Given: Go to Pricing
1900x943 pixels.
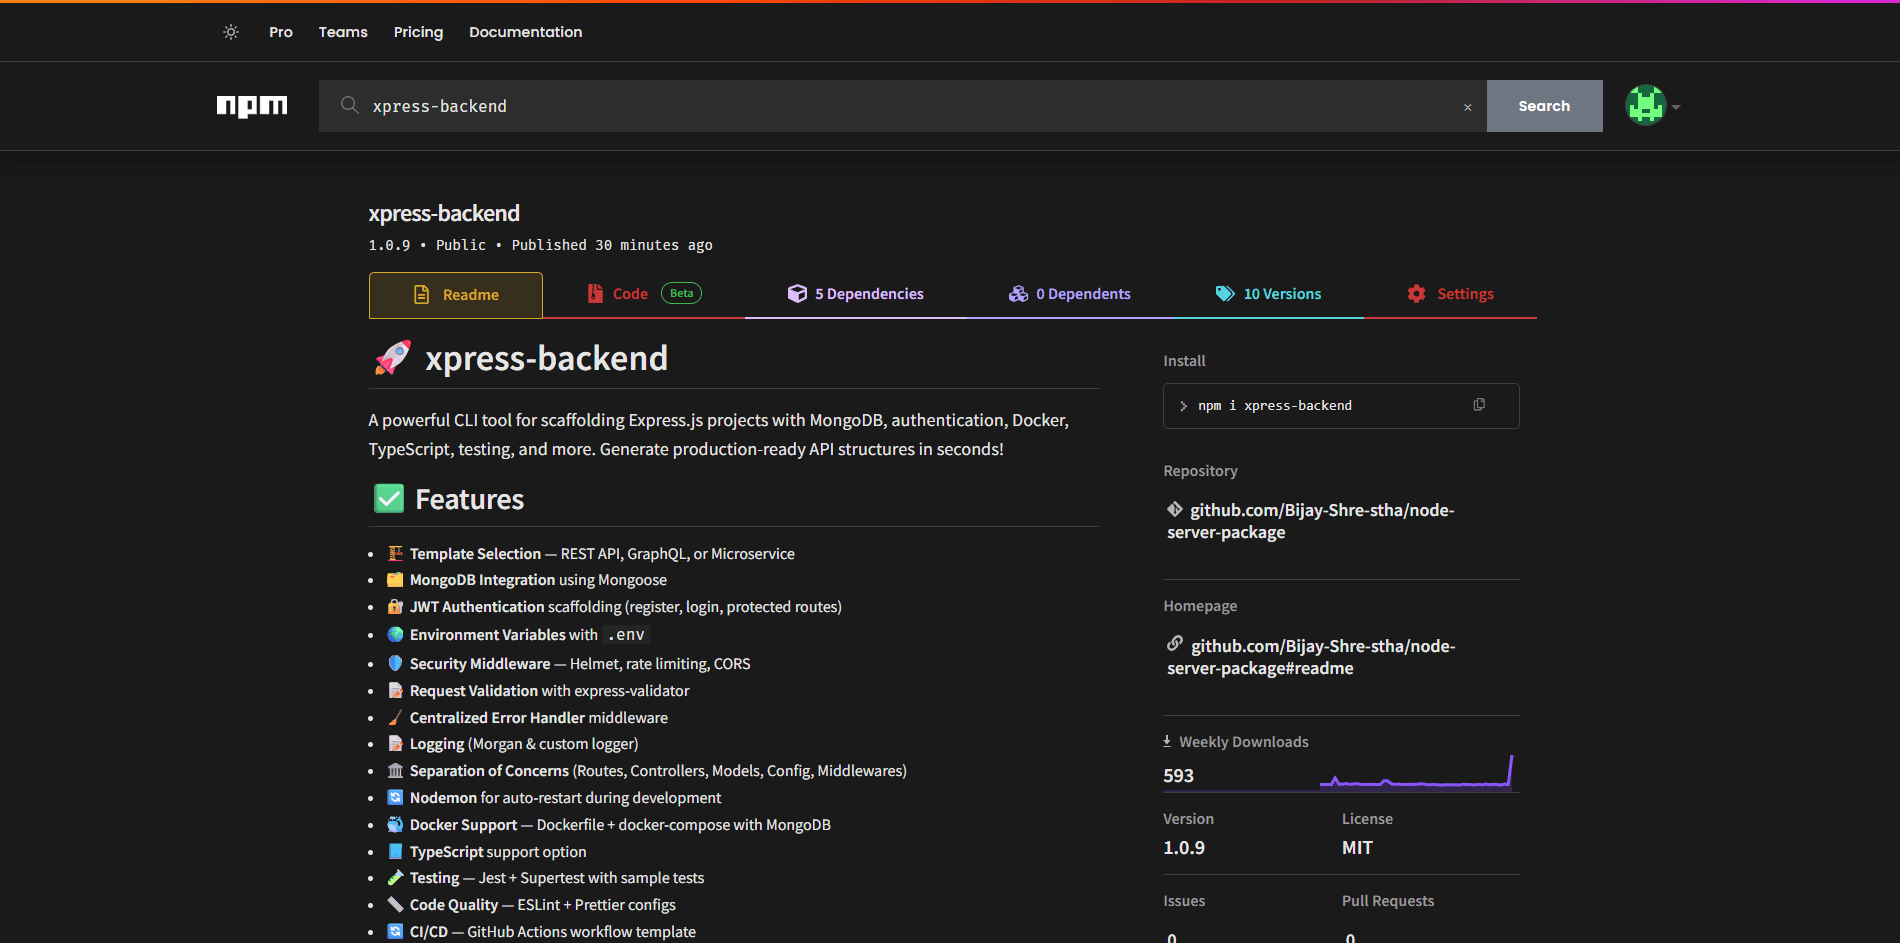Looking at the screenshot, I should click(x=418, y=32).
